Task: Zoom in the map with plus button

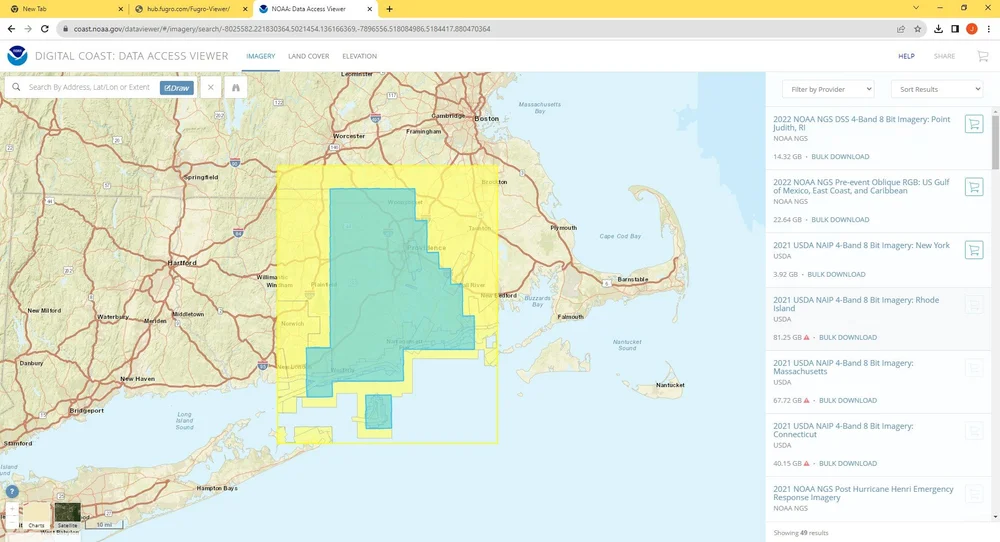Action: click(11, 509)
